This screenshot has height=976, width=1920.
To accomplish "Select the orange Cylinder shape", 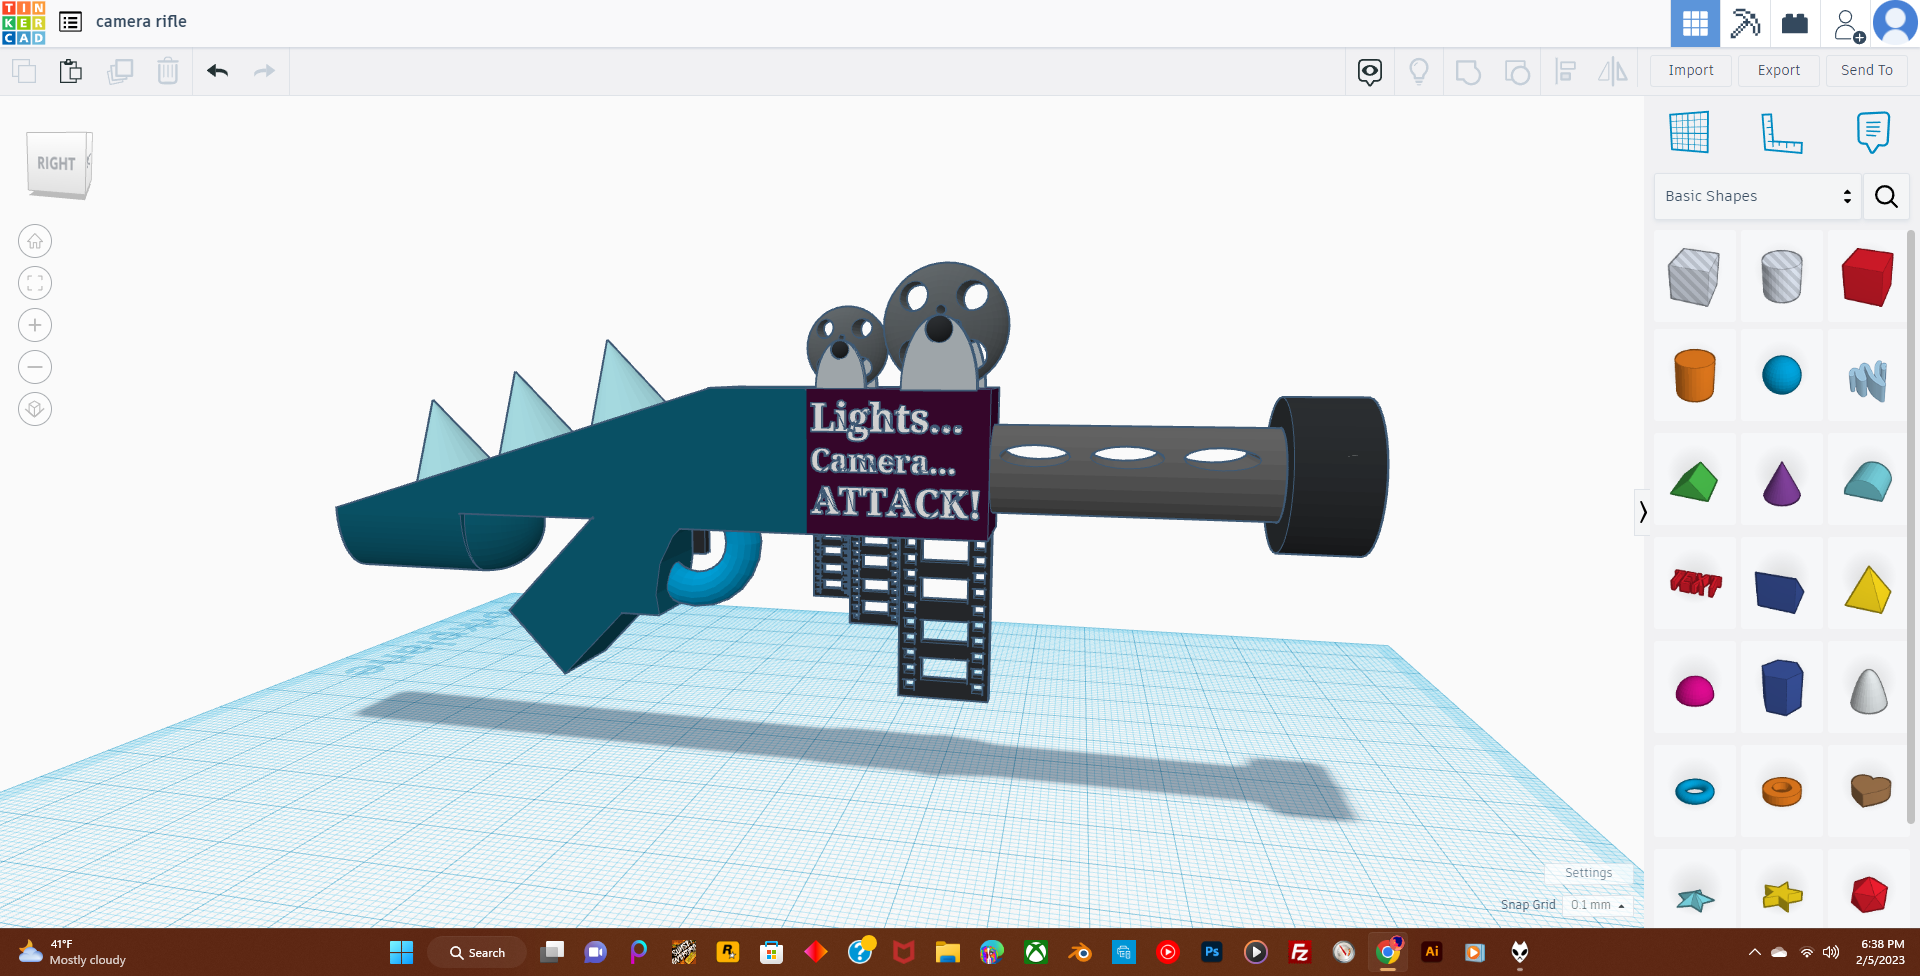I will coord(1694,376).
